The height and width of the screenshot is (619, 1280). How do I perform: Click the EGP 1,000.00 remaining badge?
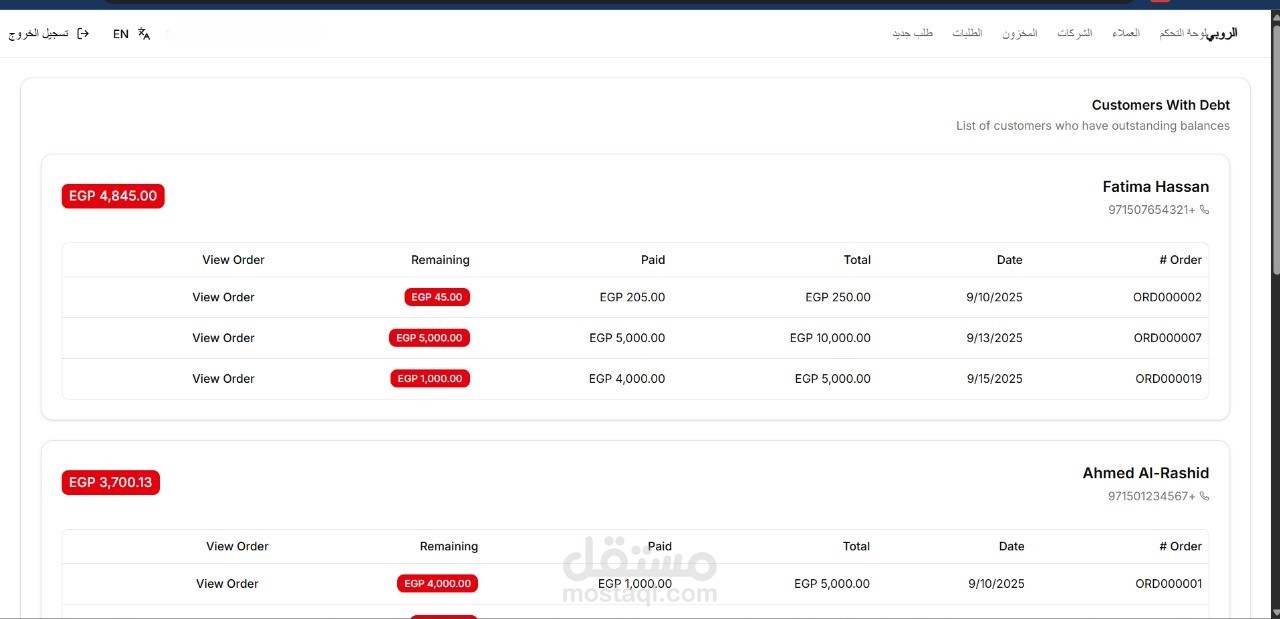pyautogui.click(x=430, y=379)
